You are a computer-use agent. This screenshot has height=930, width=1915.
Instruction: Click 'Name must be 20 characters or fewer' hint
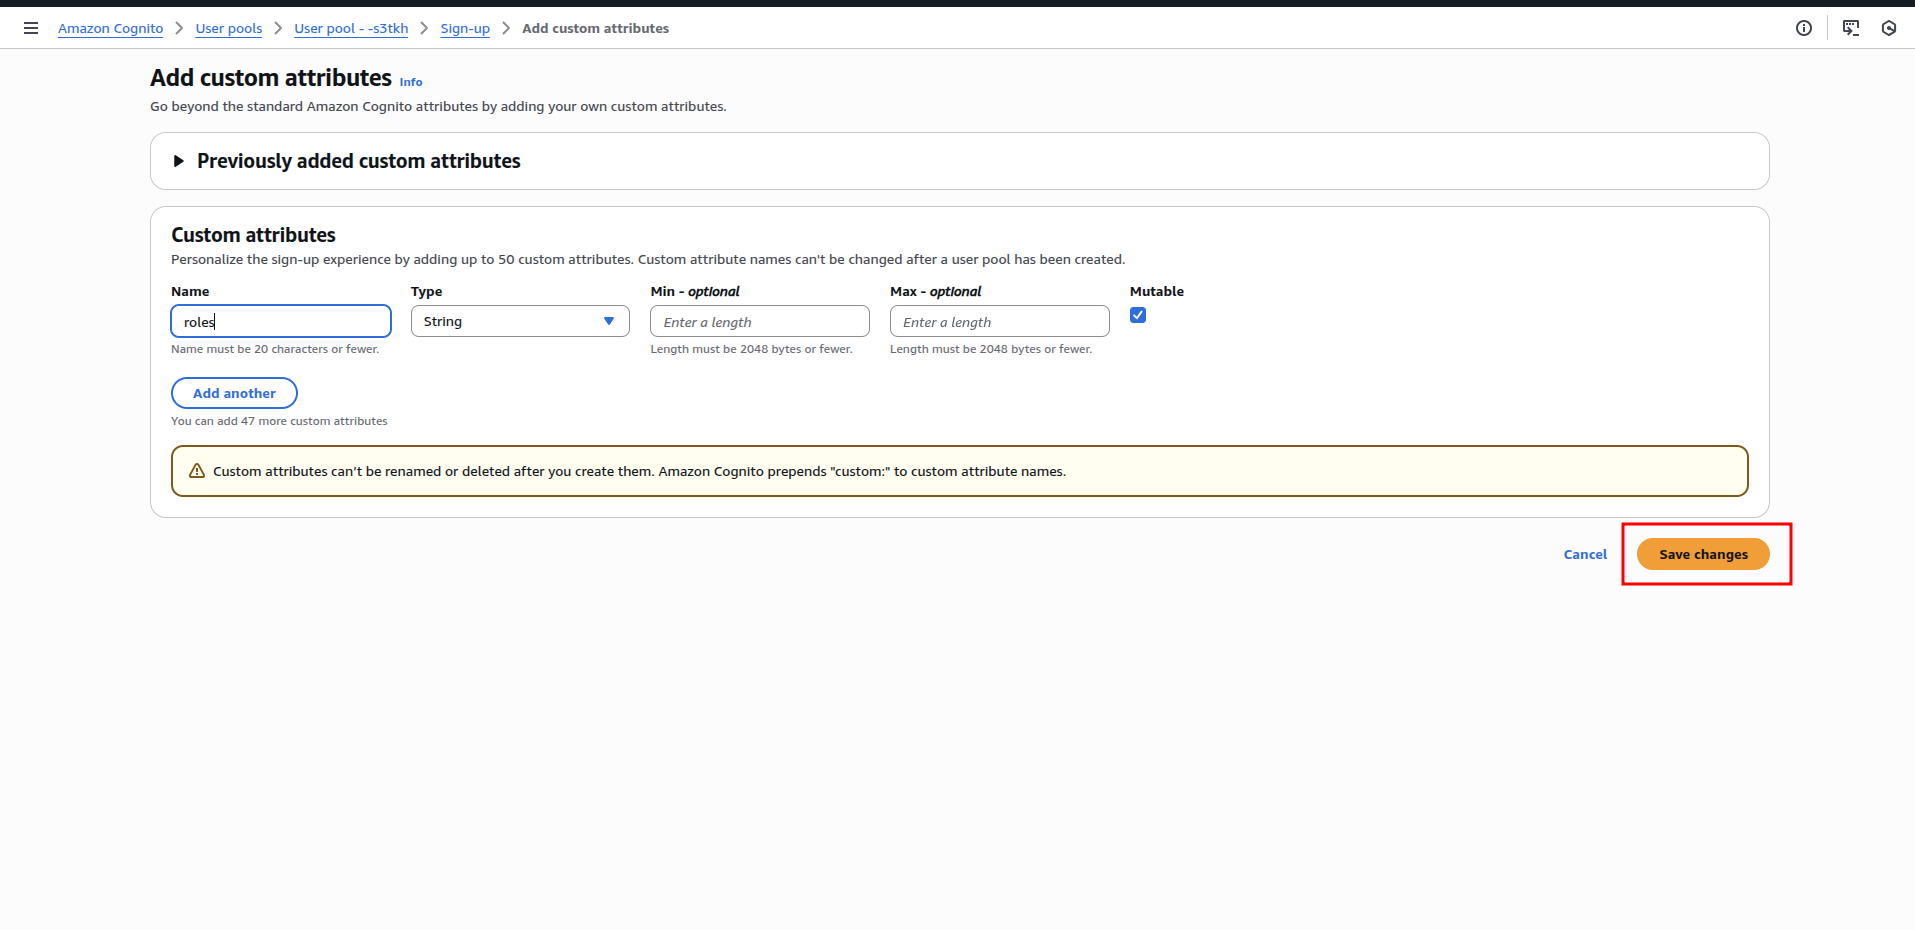pyautogui.click(x=275, y=349)
